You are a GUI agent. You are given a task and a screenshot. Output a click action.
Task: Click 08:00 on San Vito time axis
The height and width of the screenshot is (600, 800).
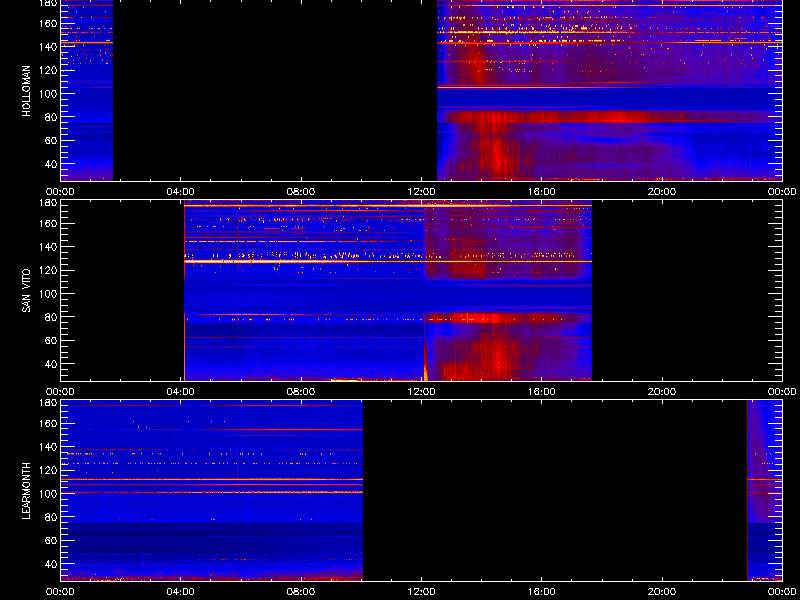pos(301,392)
